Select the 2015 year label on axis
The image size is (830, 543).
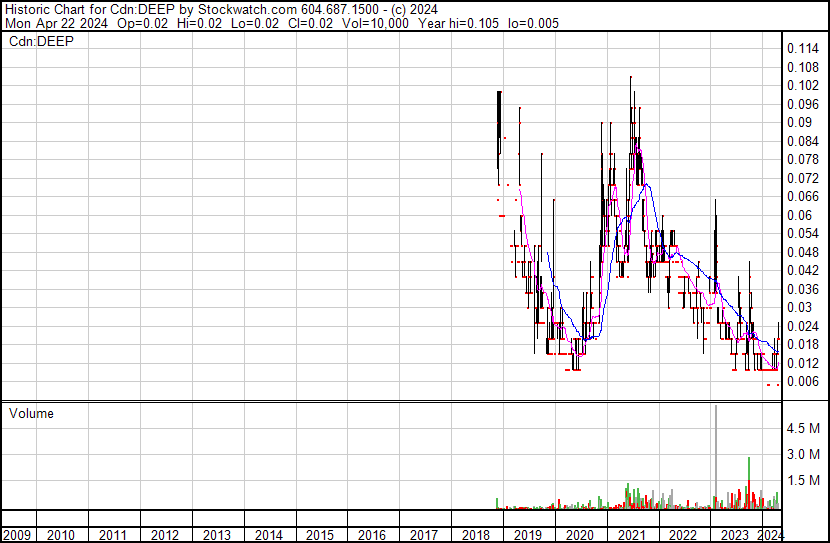point(320,535)
